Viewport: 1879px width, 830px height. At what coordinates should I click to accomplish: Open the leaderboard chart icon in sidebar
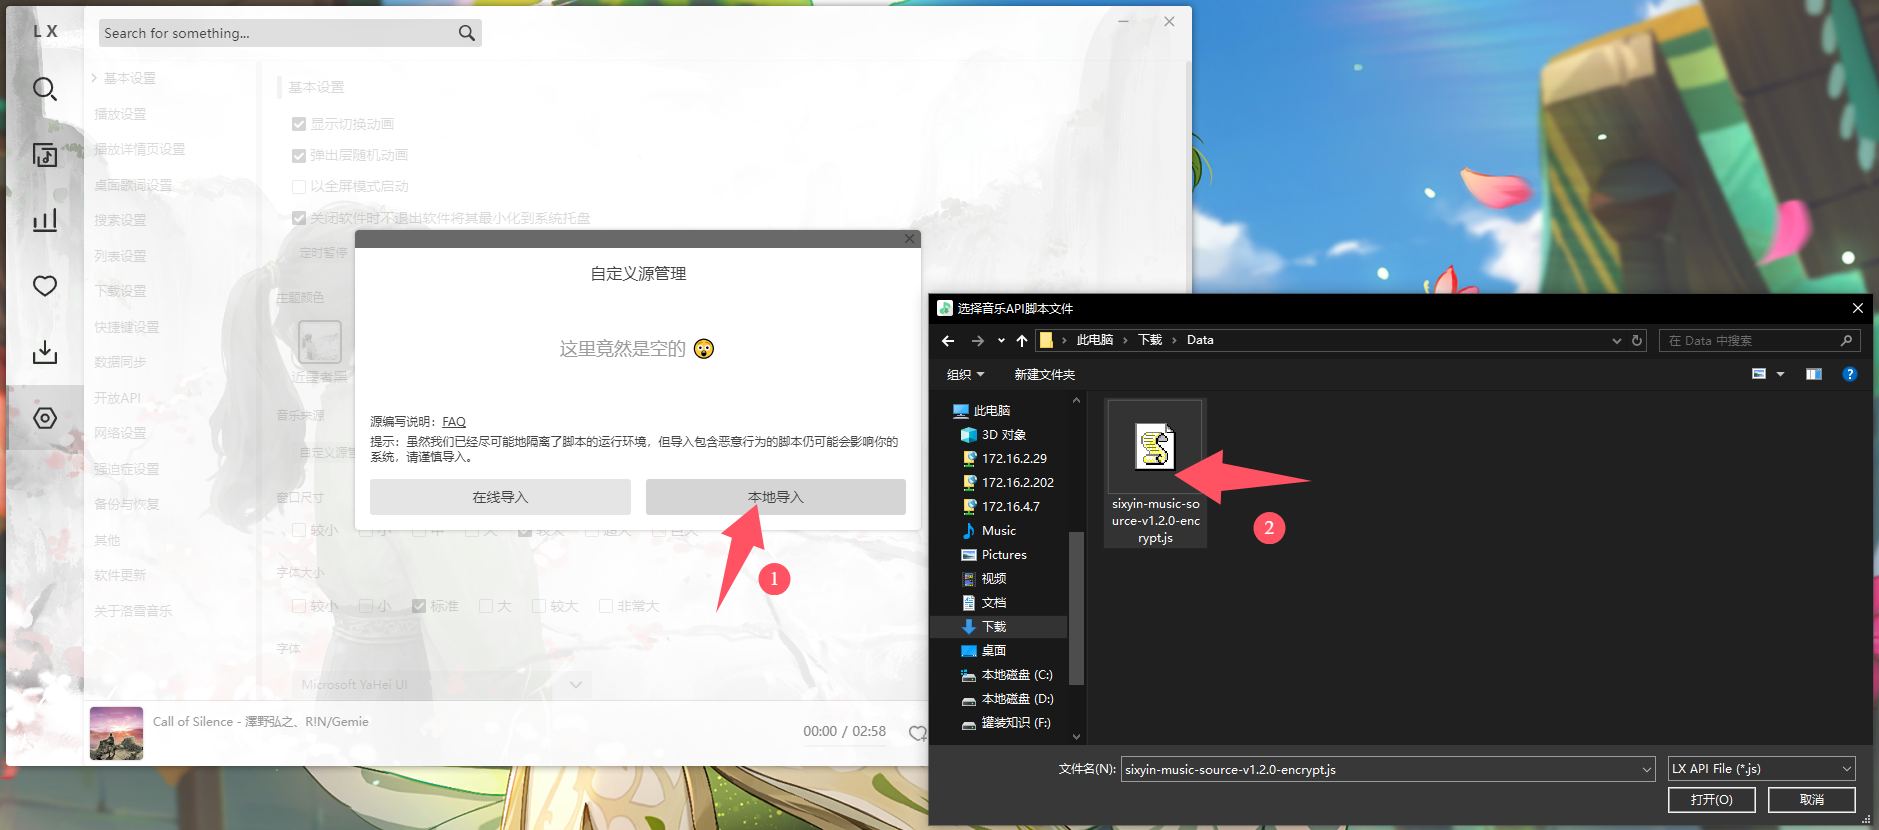(x=44, y=220)
